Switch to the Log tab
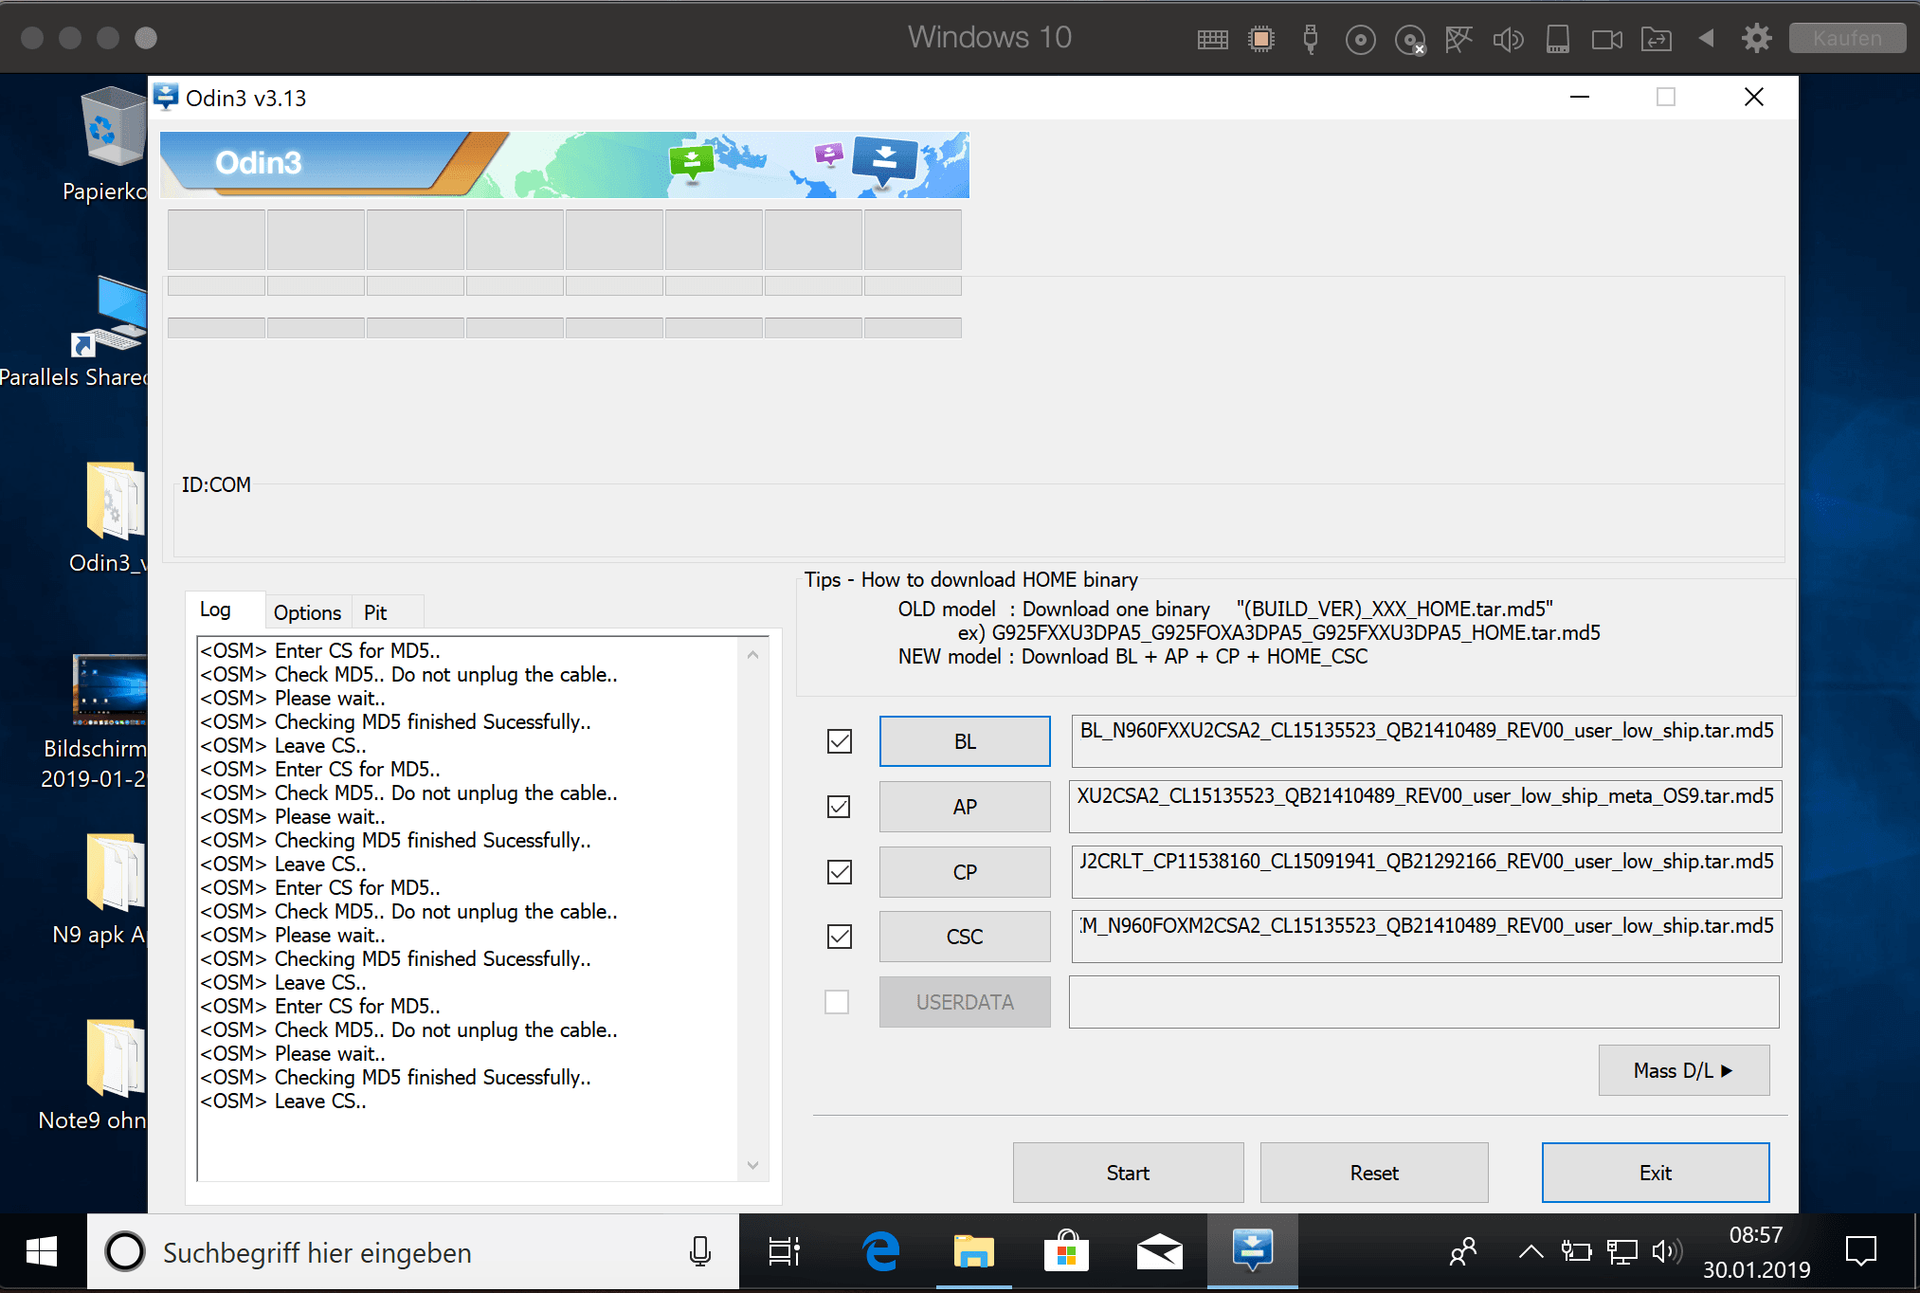 215,609
